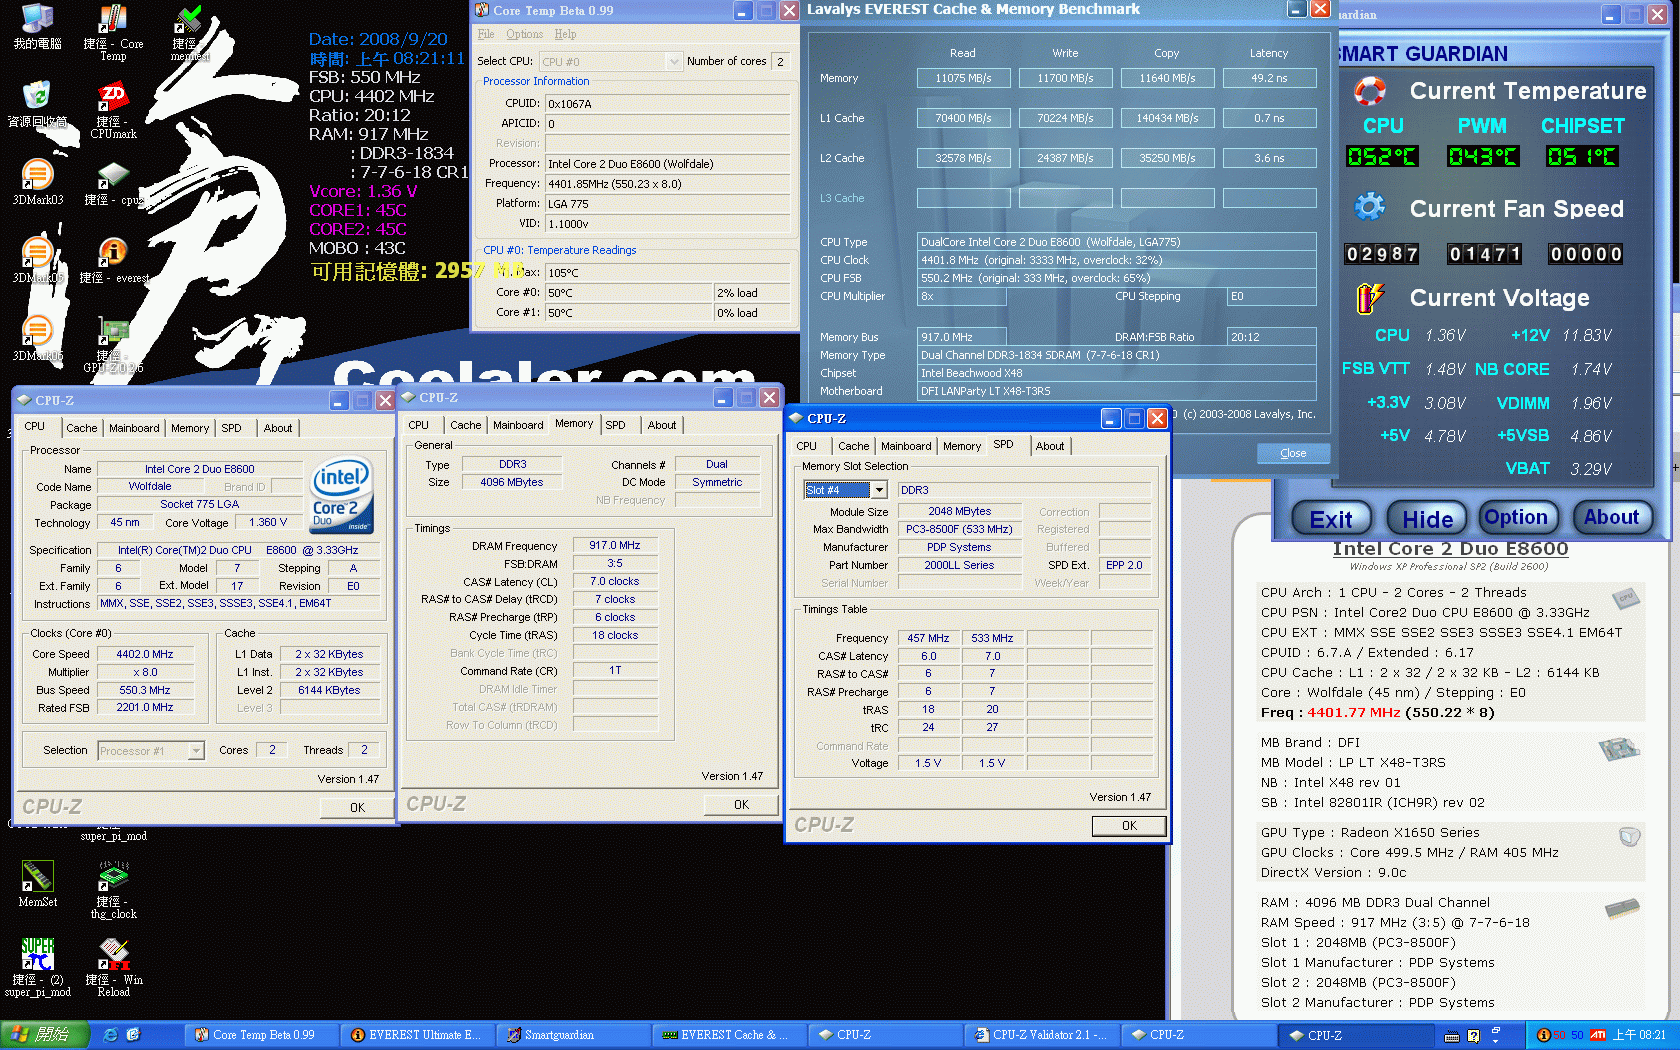The width and height of the screenshot is (1680, 1050).
Task: Switch to CPU-Z Validator 2.1 taskbar item
Action: coord(1042,1035)
